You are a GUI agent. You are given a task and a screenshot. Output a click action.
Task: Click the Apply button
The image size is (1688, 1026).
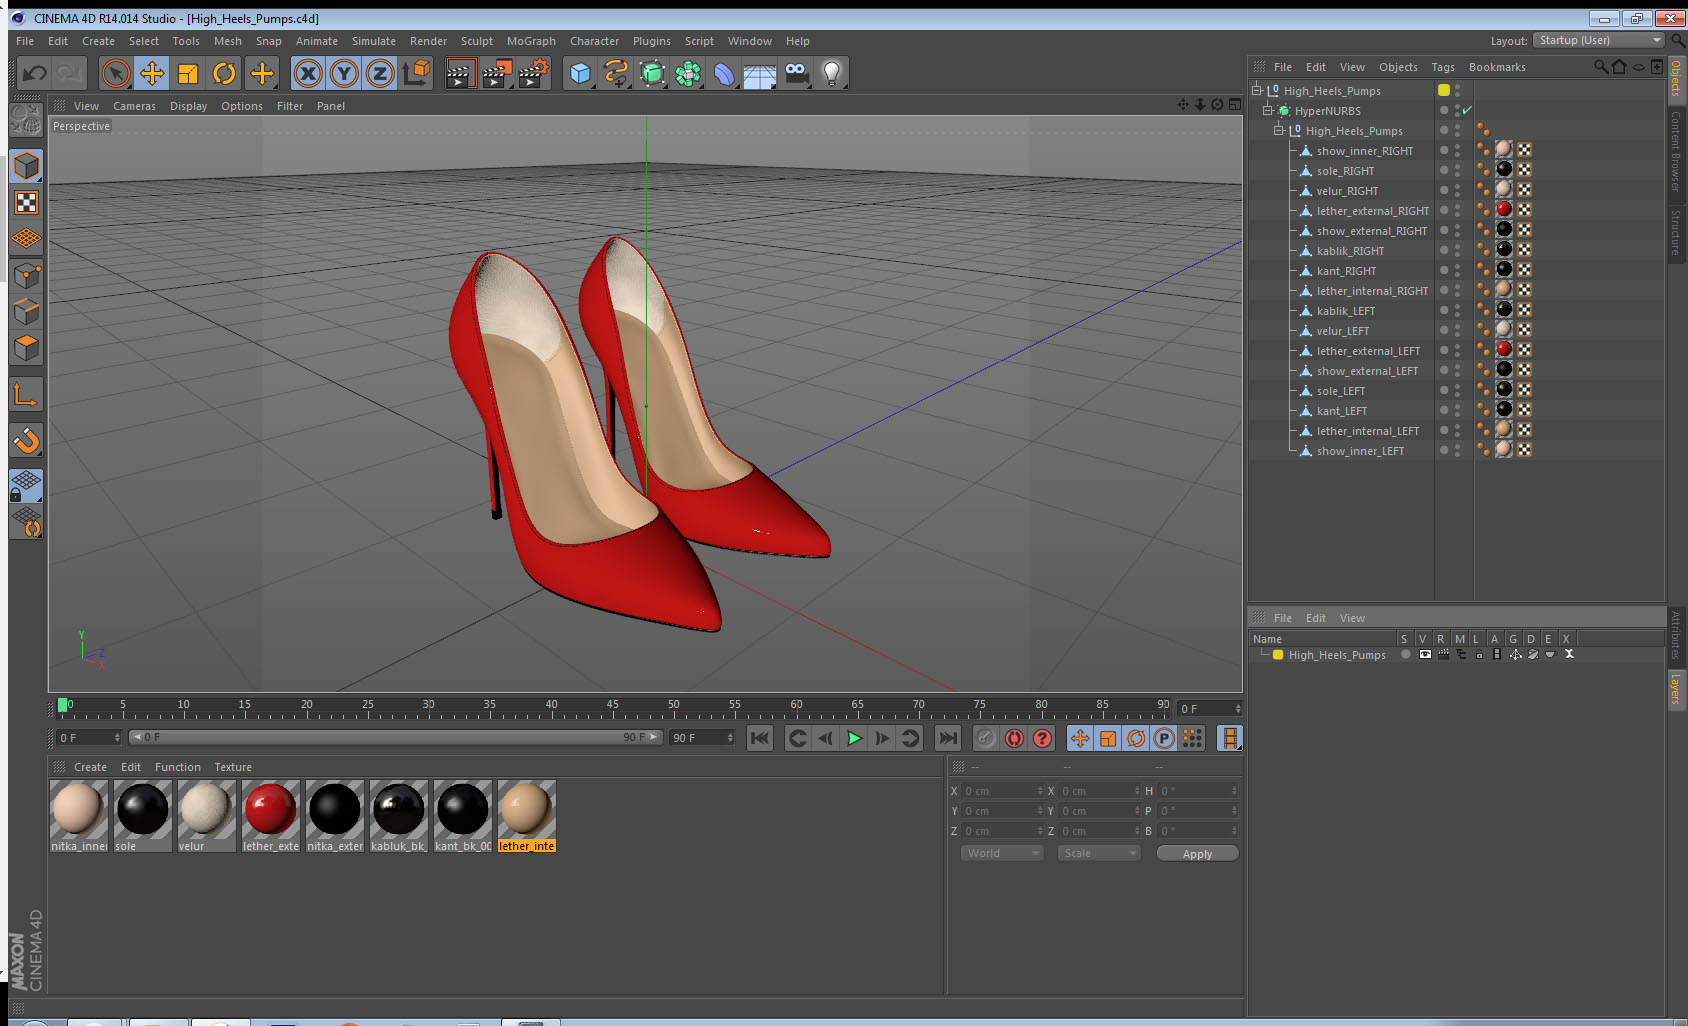point(1197,853)
